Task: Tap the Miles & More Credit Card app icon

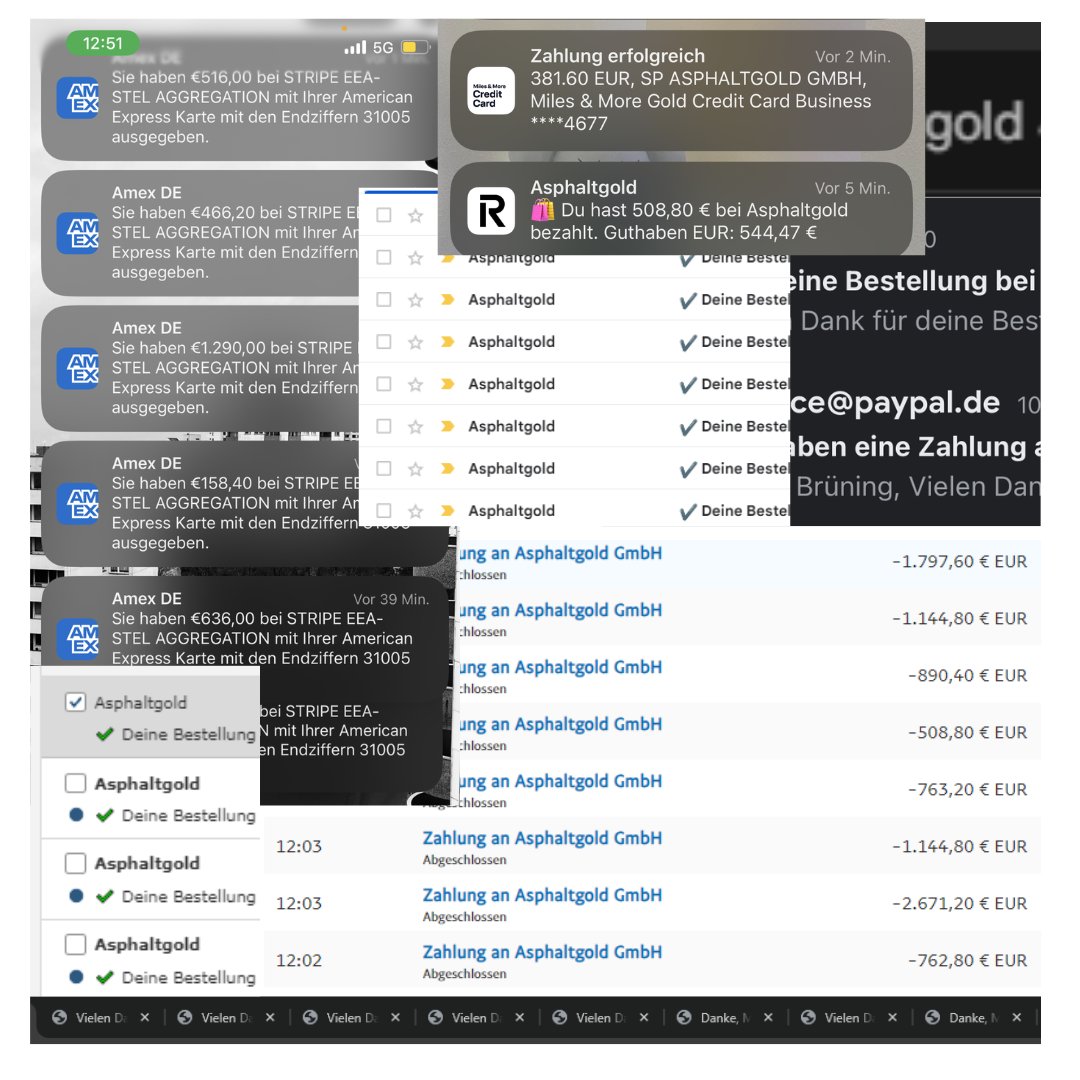Action: click(x=490, y=90)
